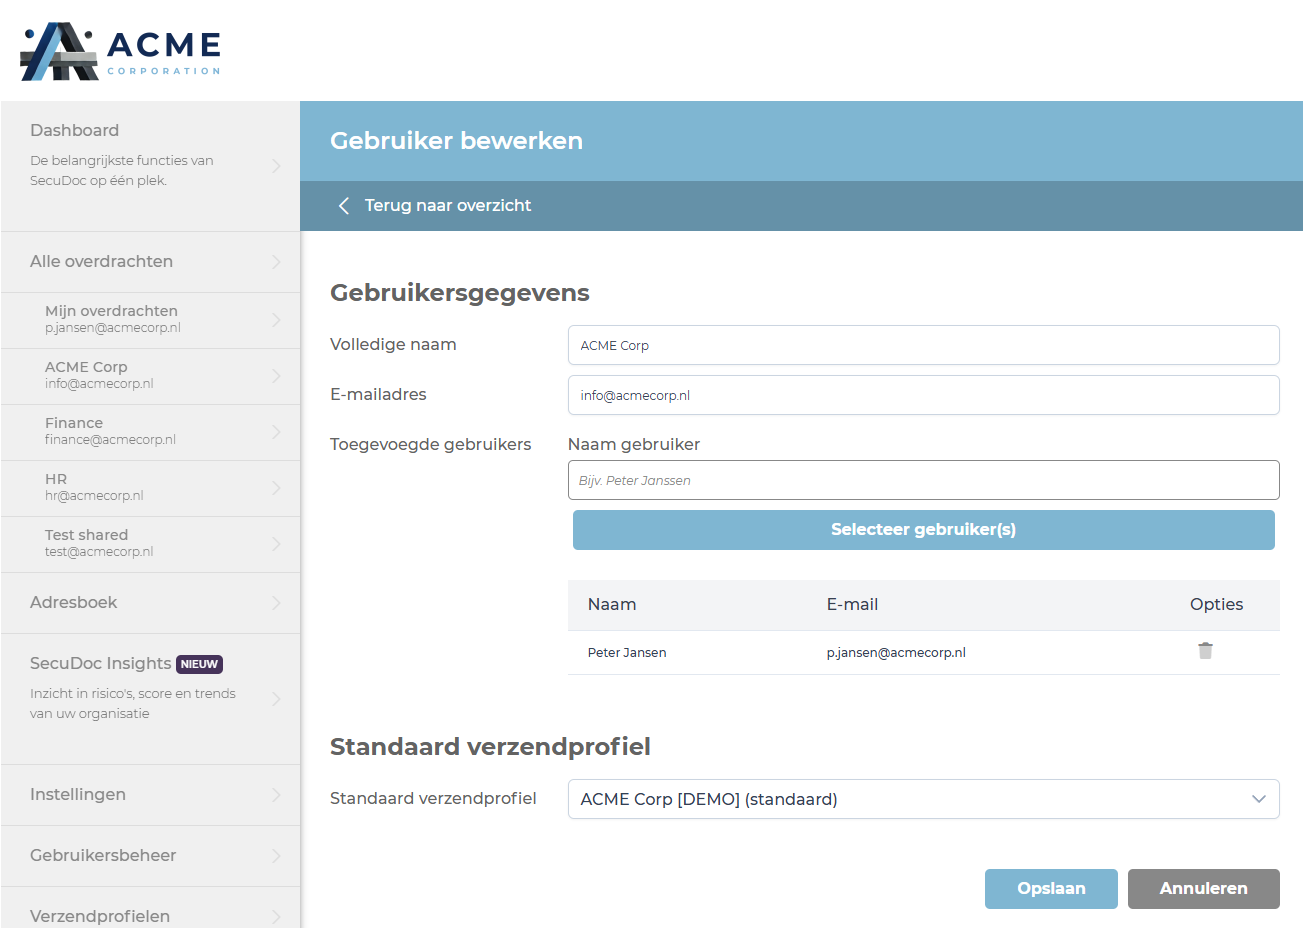Open the Dashboard menu item

150,166
